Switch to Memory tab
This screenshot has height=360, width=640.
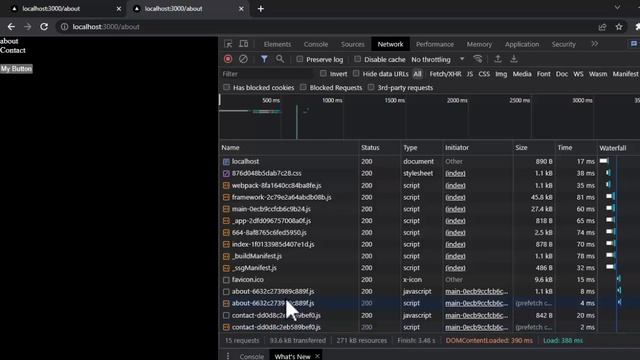(479, 44)
